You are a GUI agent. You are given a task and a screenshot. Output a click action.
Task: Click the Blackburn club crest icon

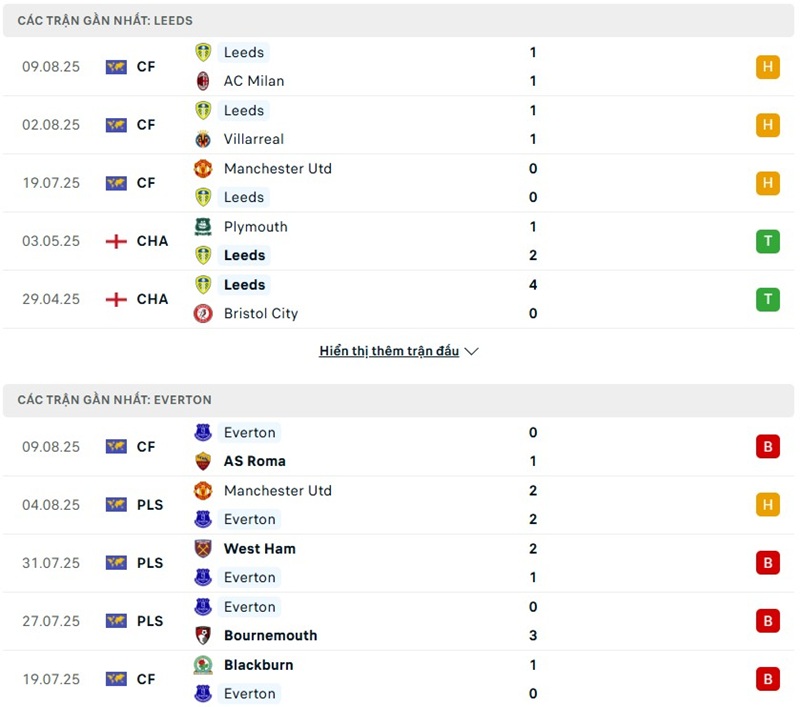pyautogui.click(x=203, y=665)
